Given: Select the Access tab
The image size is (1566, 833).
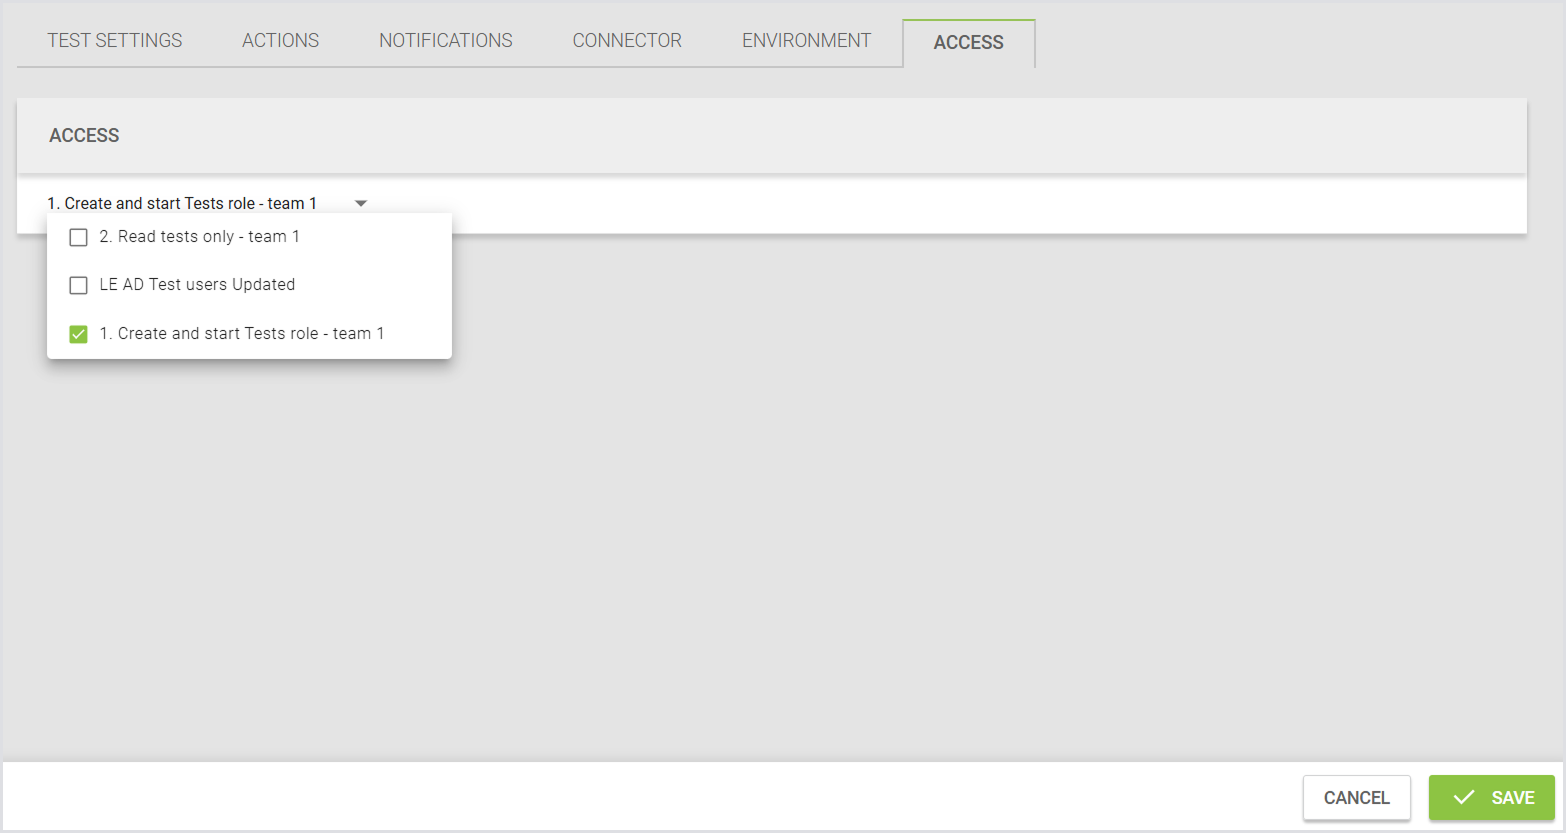Looking at the screenshot, I should 968,43.
